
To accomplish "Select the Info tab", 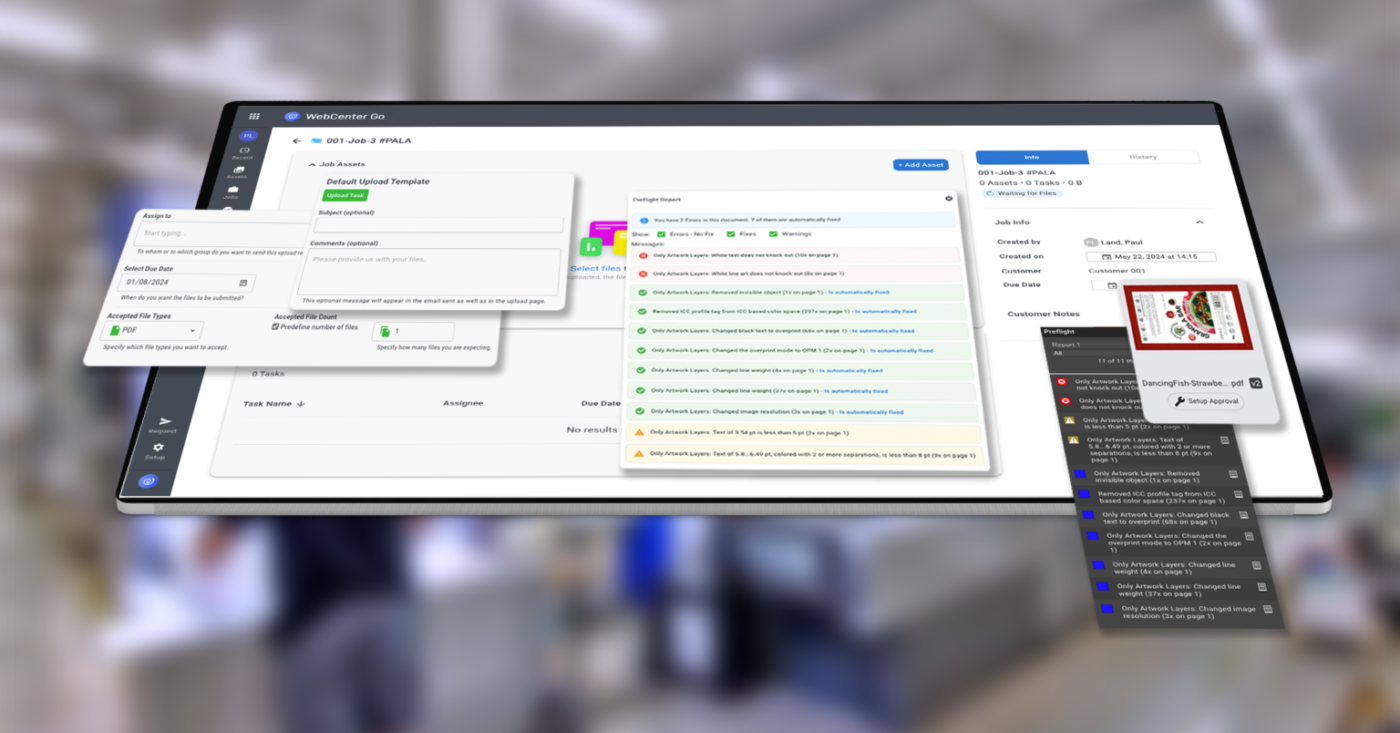I will click(x=1031, y=157).
